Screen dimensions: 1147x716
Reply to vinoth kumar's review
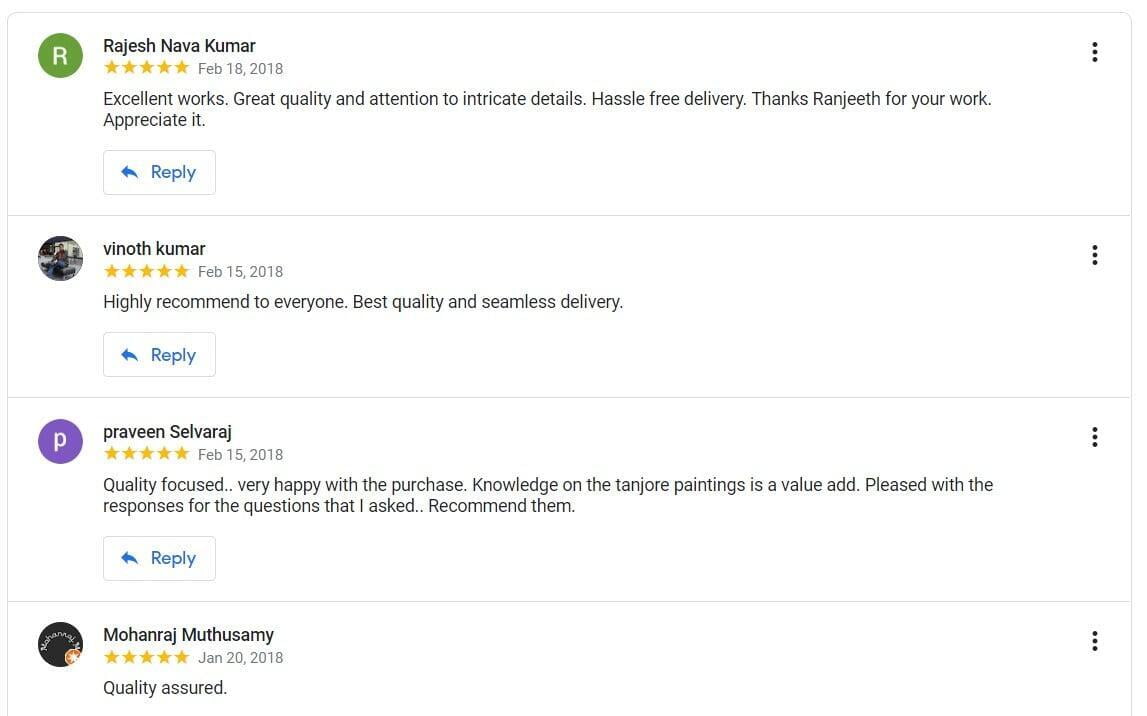(159, 355)
